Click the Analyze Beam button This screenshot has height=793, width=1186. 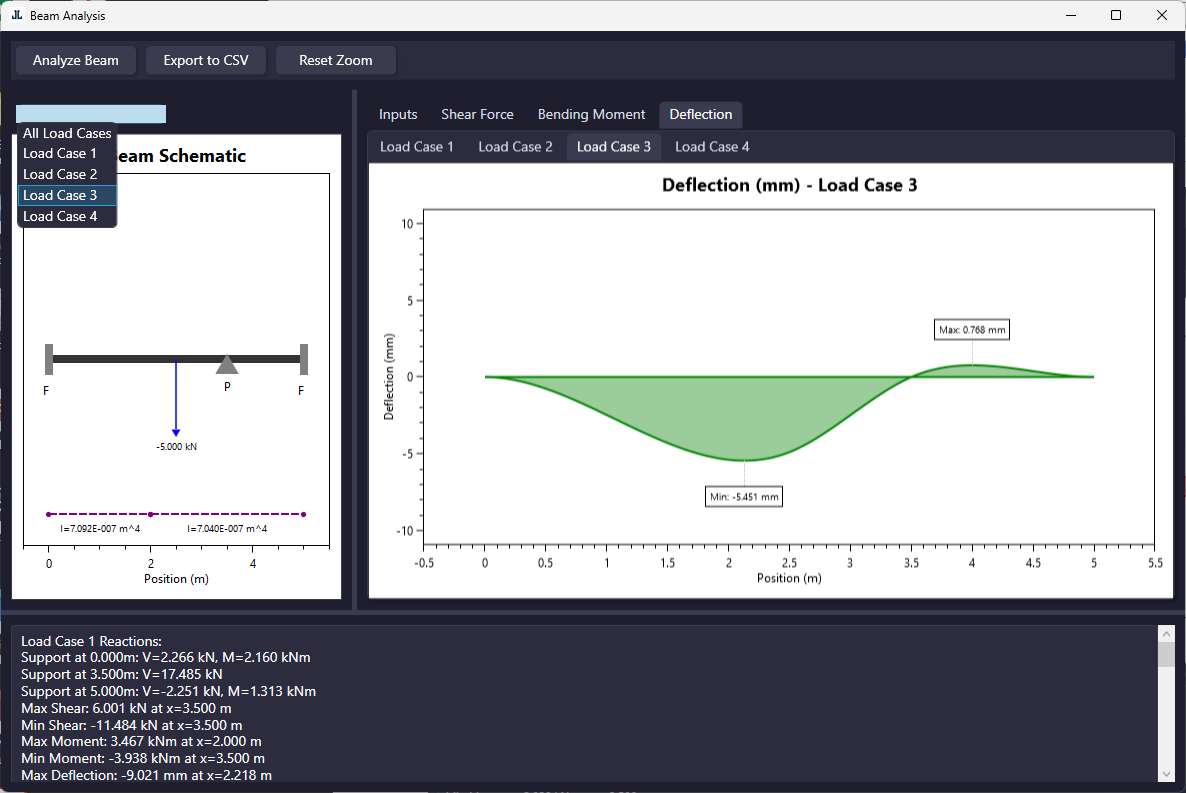pyautogui.click(x=76, y=60)
